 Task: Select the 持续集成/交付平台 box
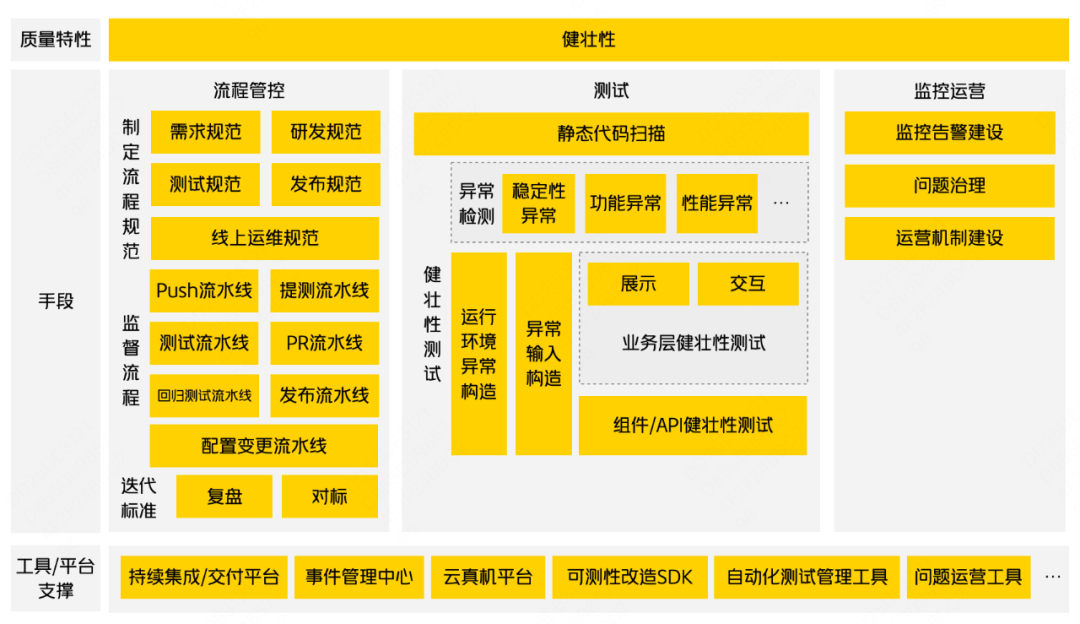(x=204, y=577)
